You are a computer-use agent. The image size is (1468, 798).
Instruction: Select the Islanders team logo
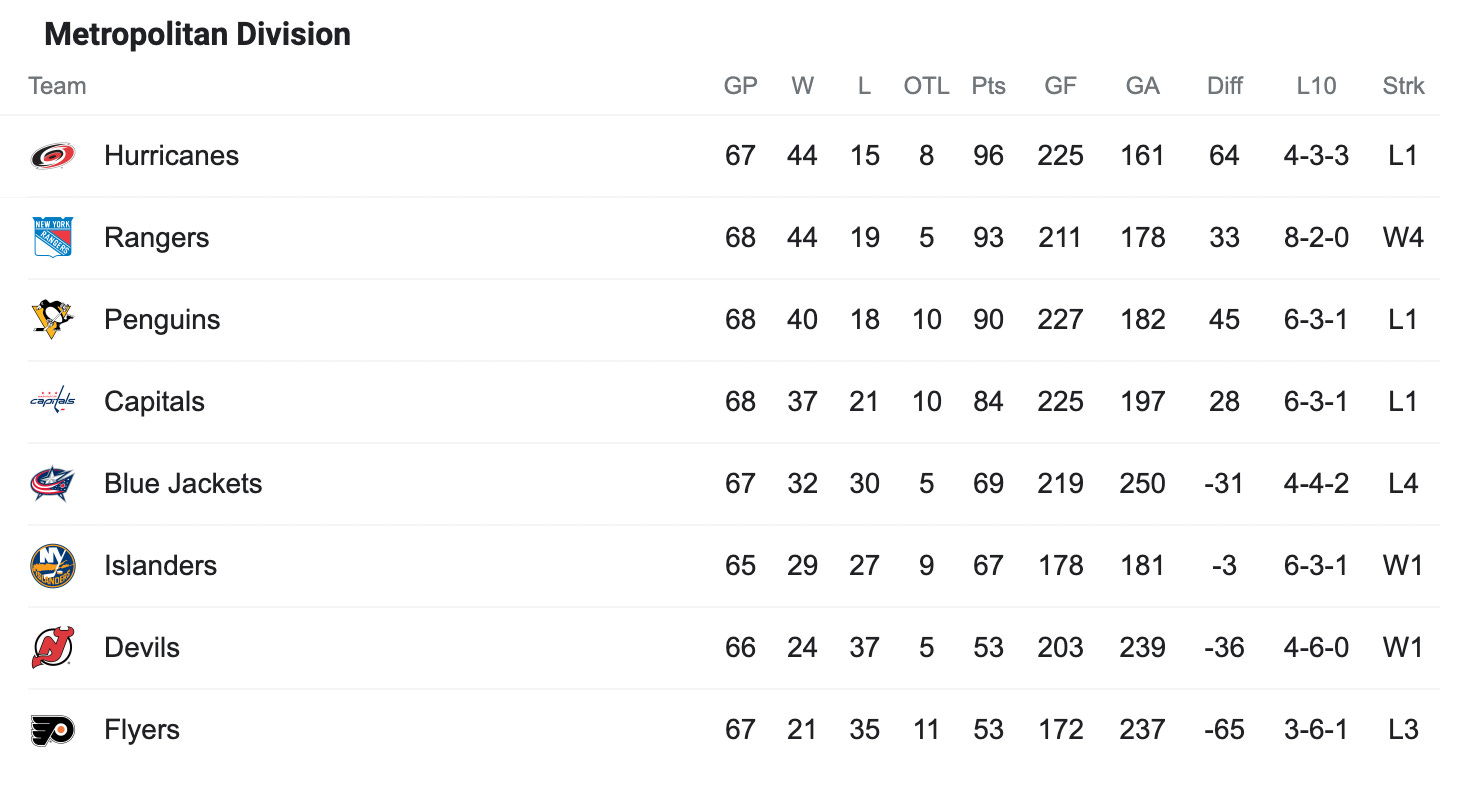point(52,566)
